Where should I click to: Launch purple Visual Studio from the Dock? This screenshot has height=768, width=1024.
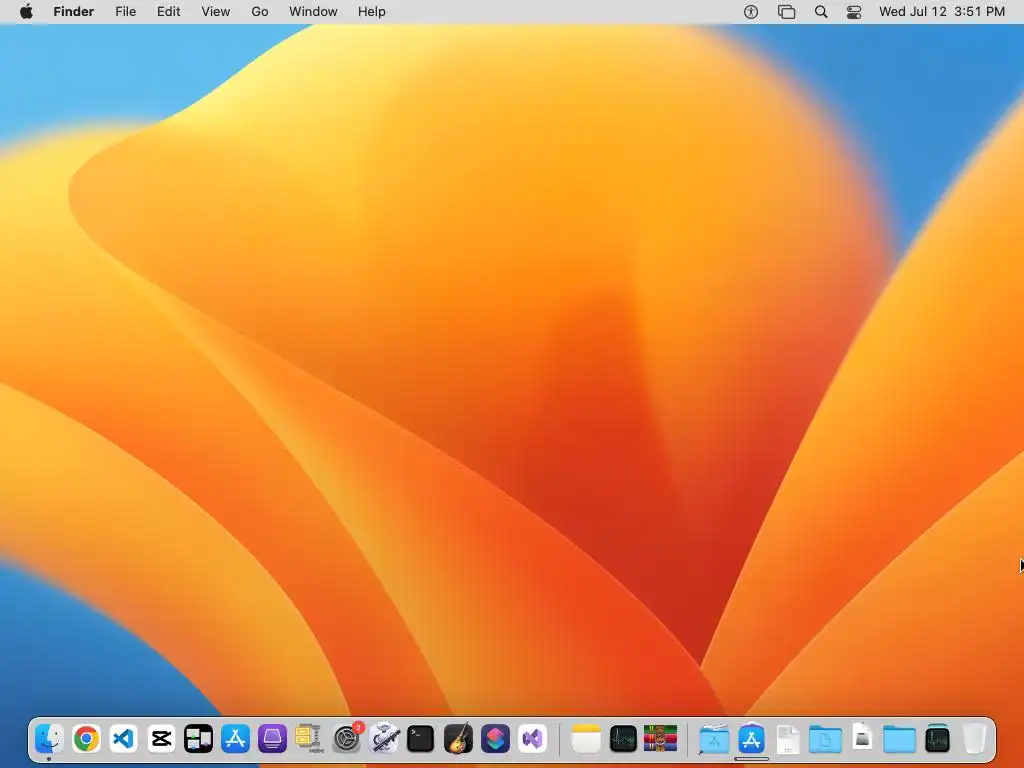coord(532,739)
